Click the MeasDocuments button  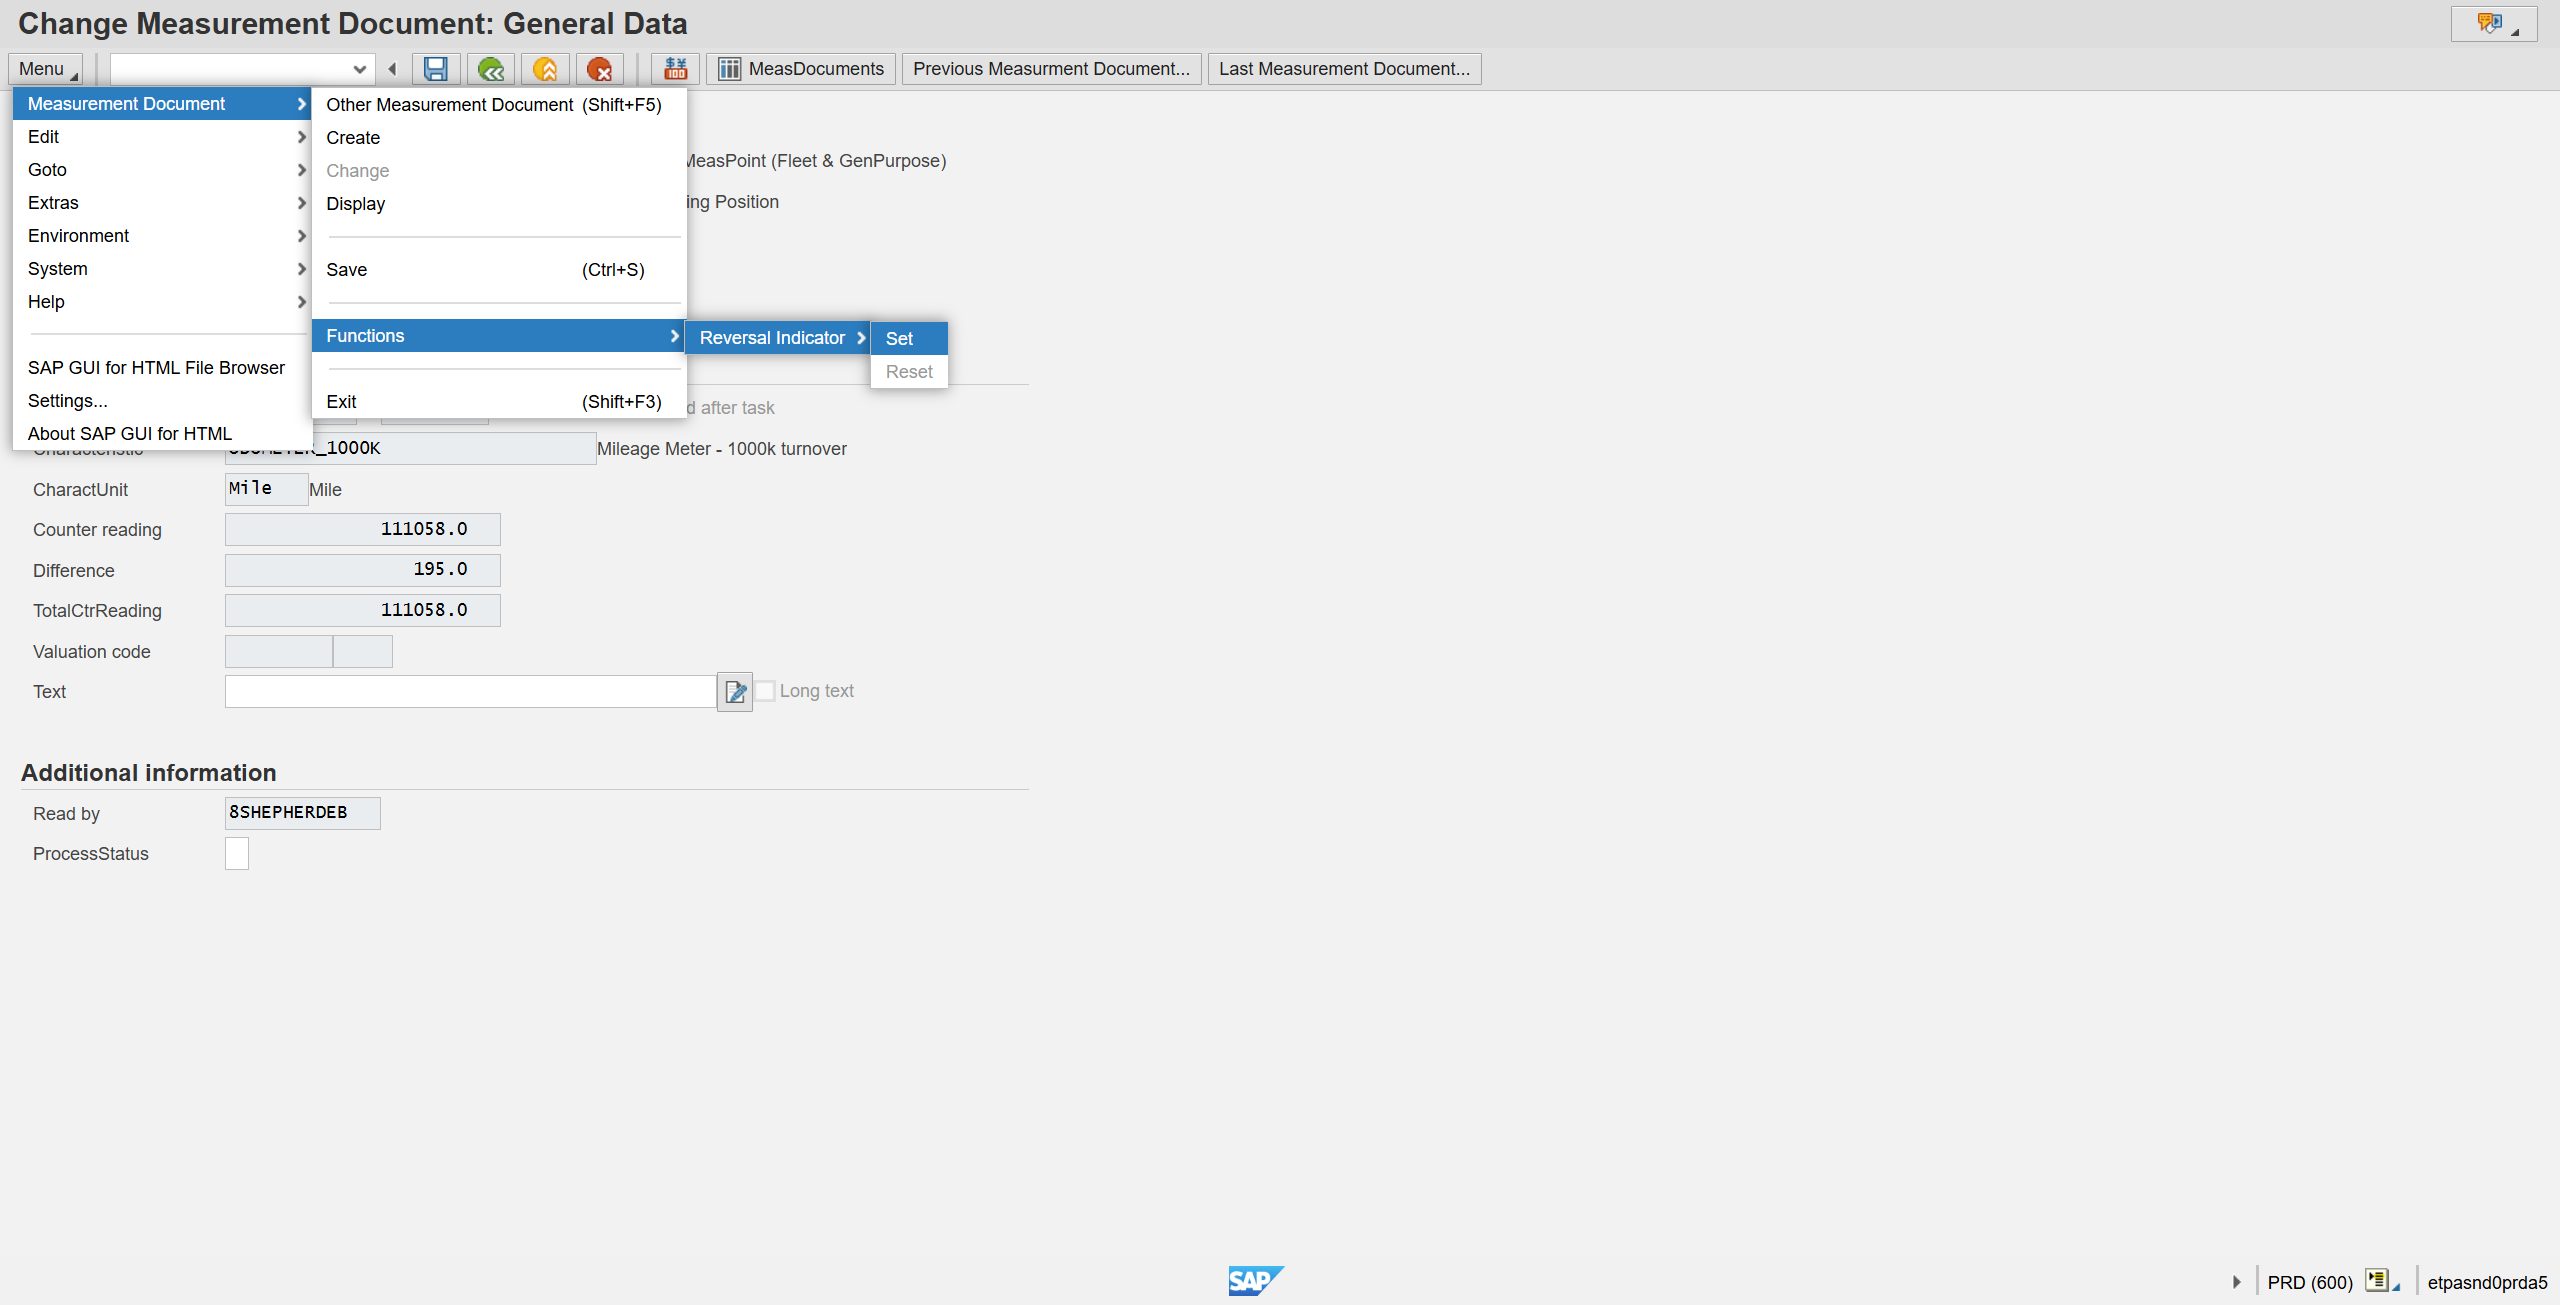click(801, 69)
